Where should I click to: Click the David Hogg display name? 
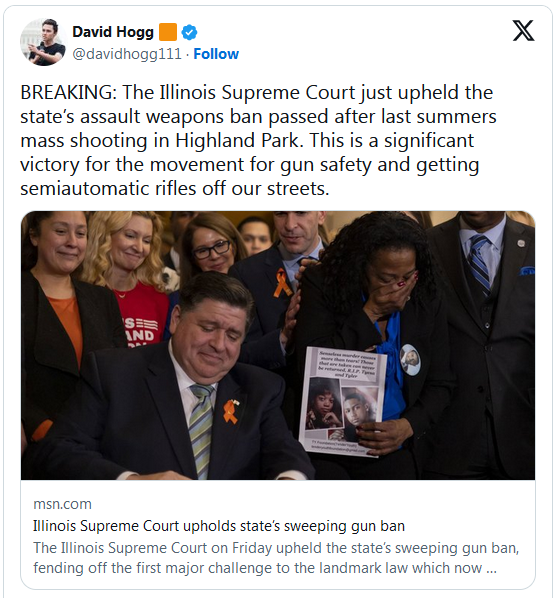click(113, 32)
